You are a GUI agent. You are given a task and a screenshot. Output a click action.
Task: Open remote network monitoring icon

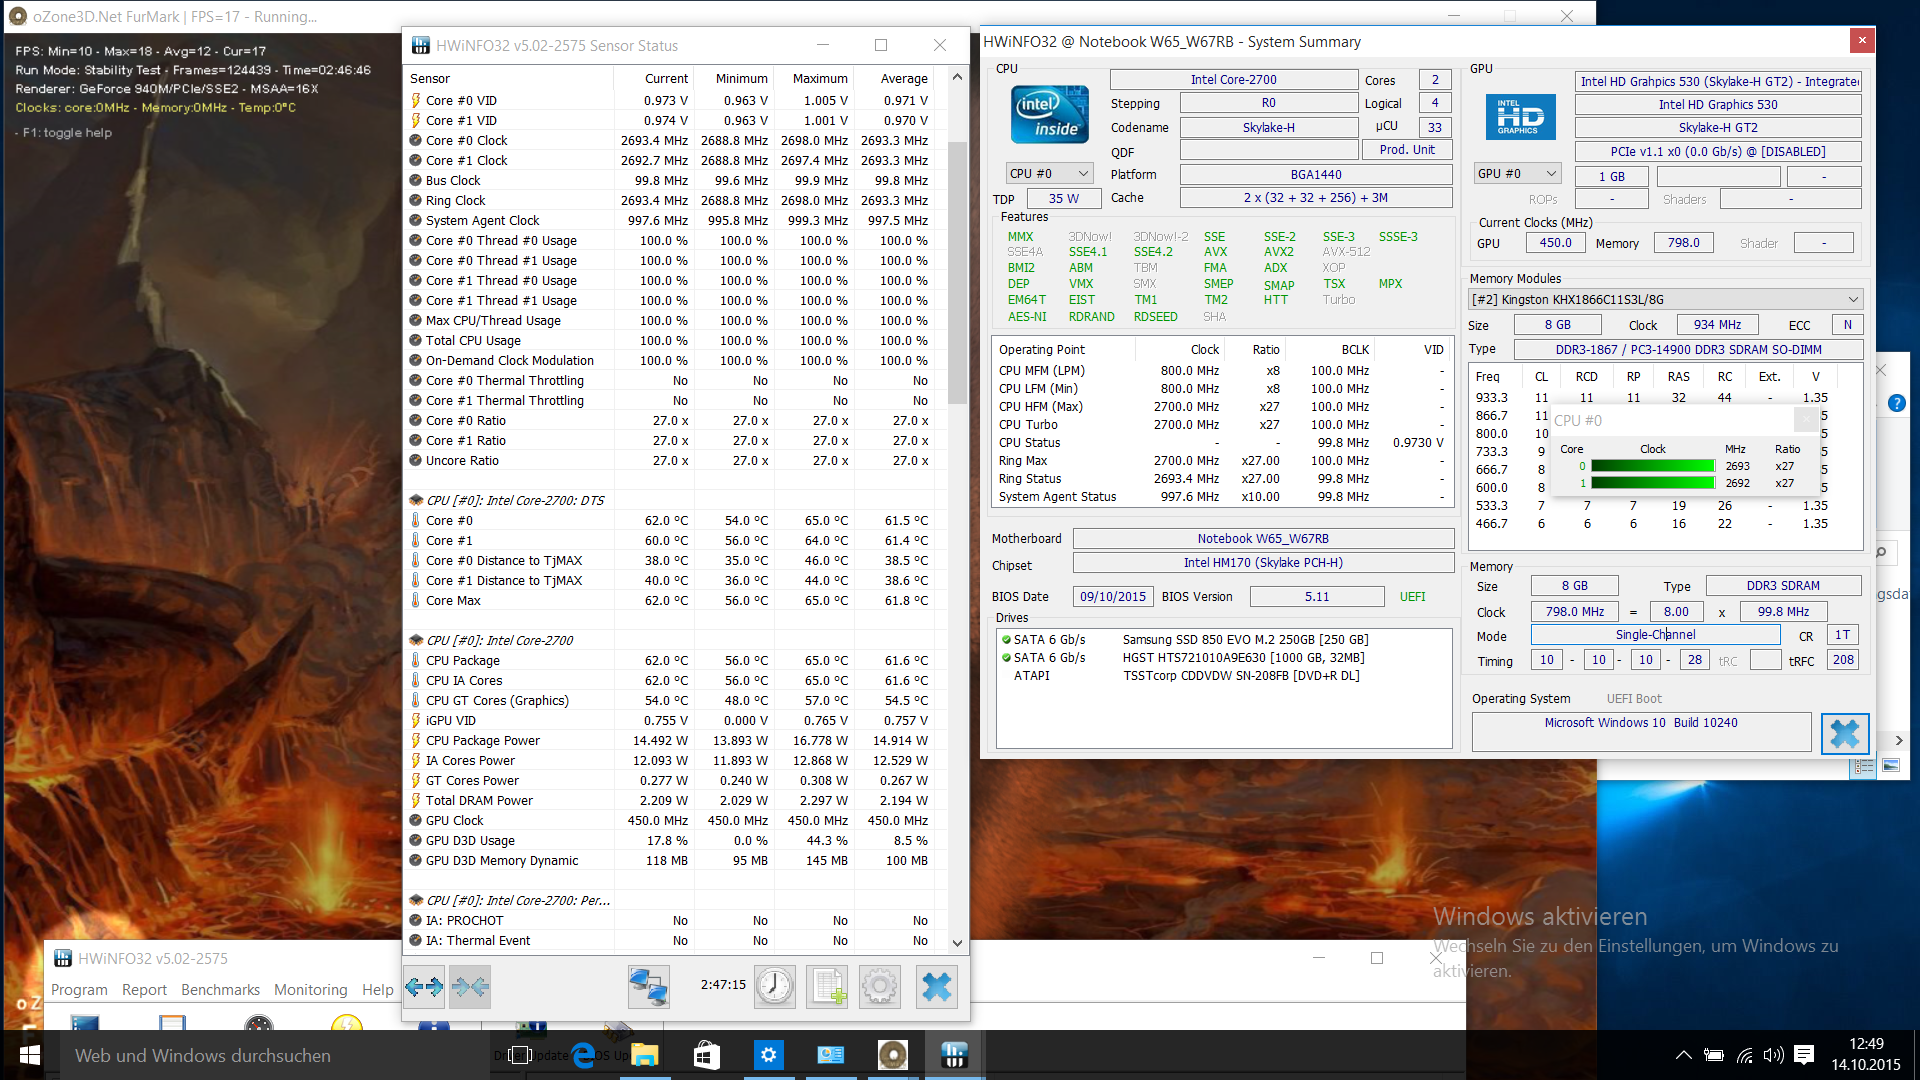coord(648,987)
